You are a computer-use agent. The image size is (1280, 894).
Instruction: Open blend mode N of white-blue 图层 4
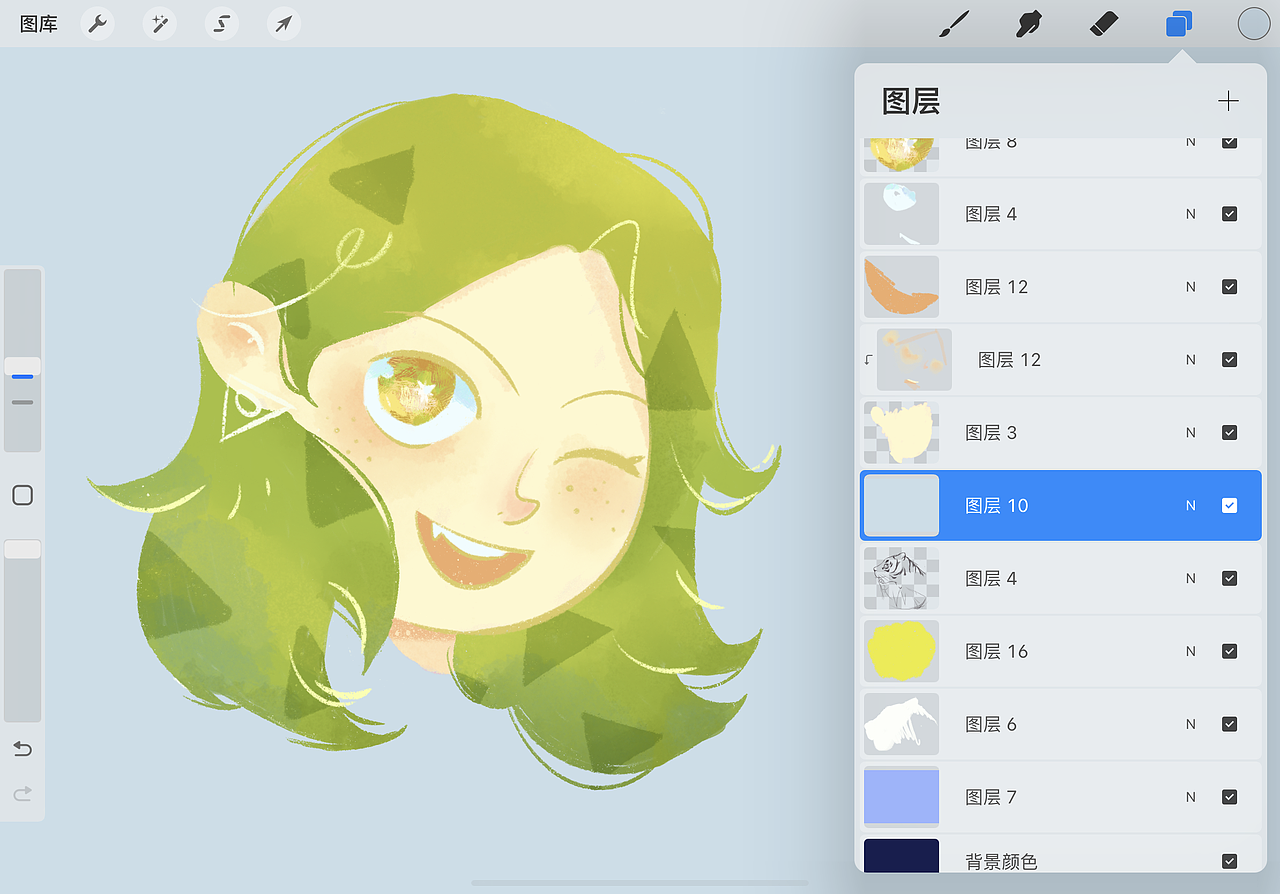pyautogui.click(x=1190, y=214)
